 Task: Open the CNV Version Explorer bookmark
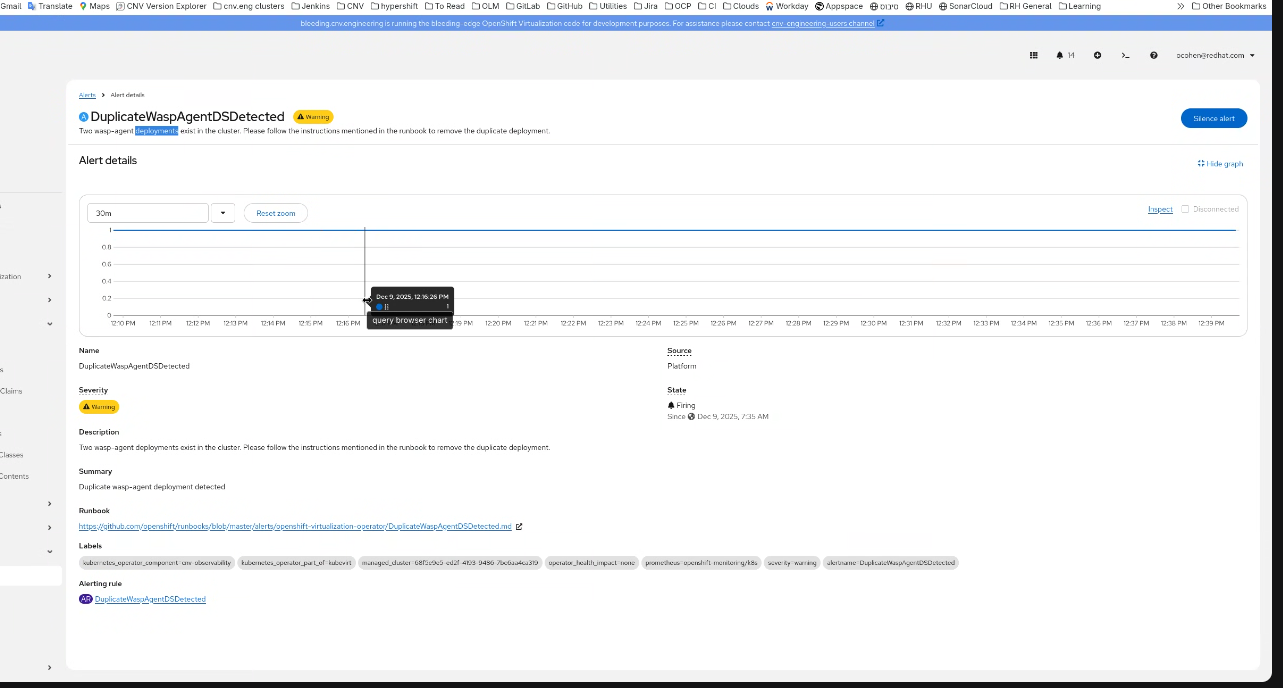point(162,6)
